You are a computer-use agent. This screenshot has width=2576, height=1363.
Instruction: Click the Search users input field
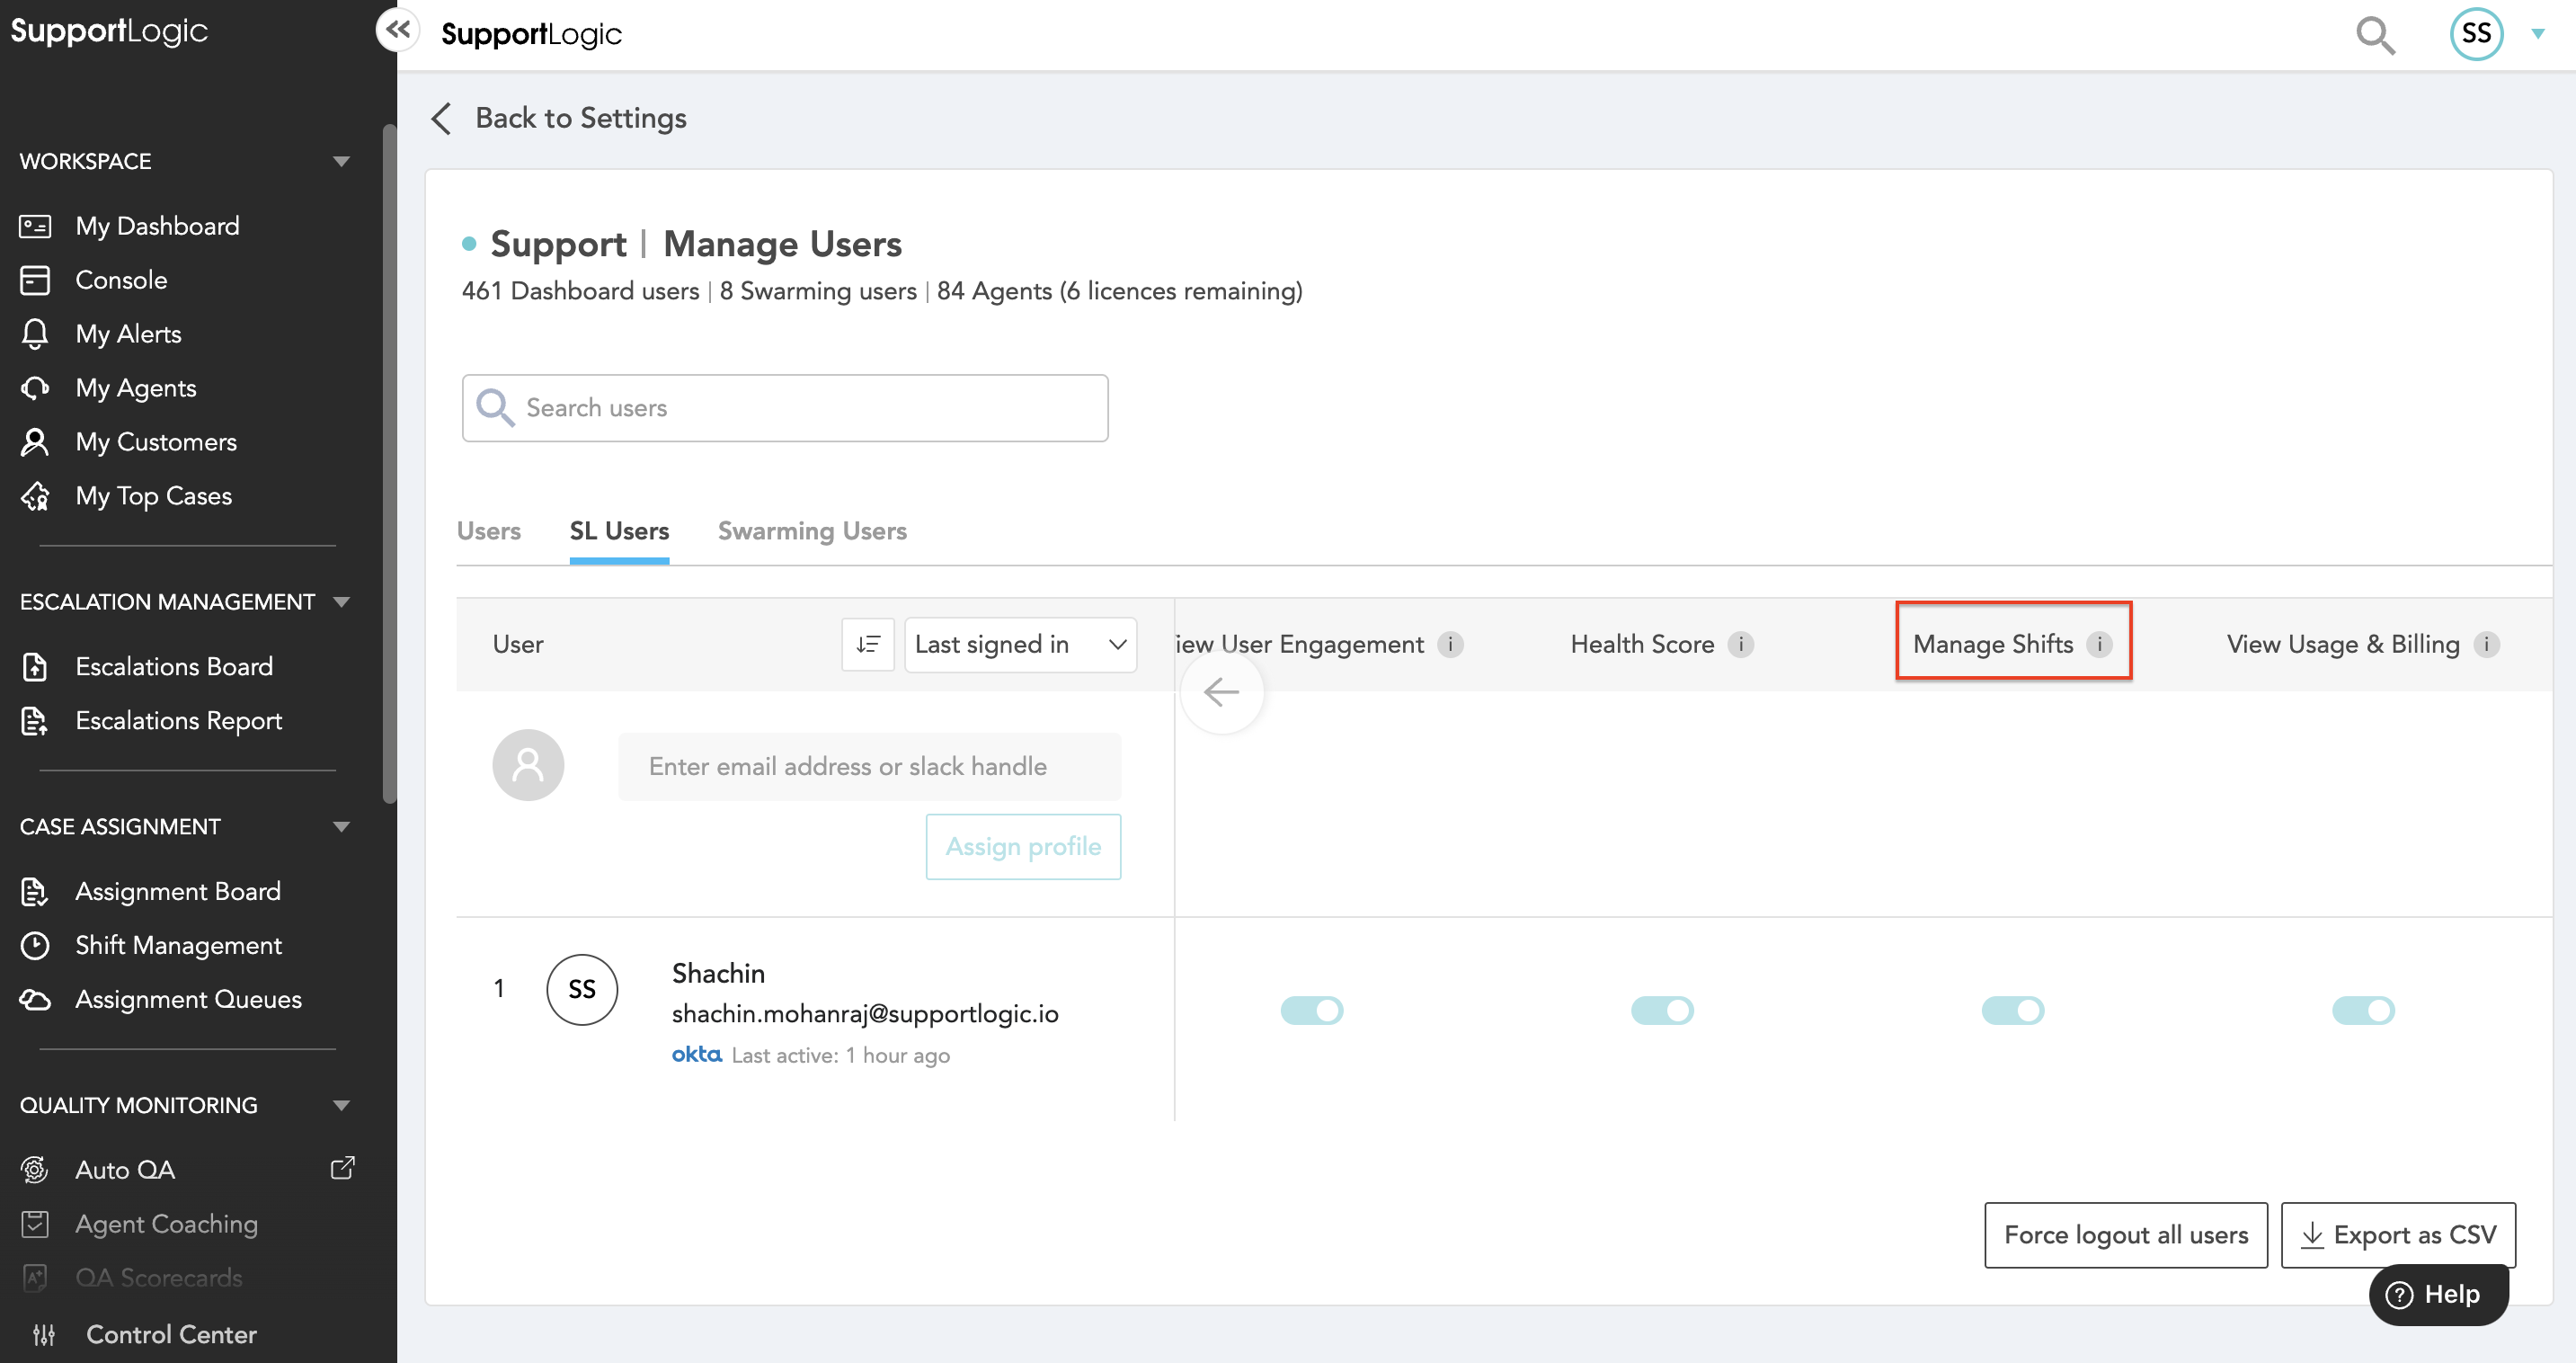pyautogui.click(x=785, y=408)
